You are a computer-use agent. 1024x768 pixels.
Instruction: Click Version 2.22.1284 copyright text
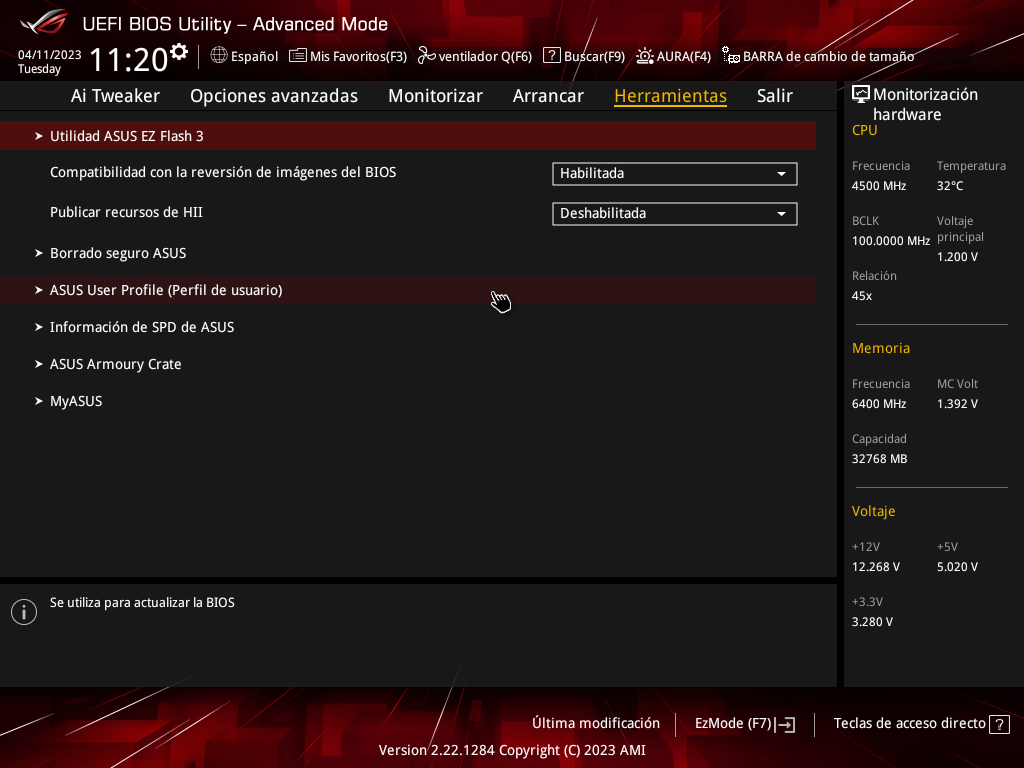[512, 750]
